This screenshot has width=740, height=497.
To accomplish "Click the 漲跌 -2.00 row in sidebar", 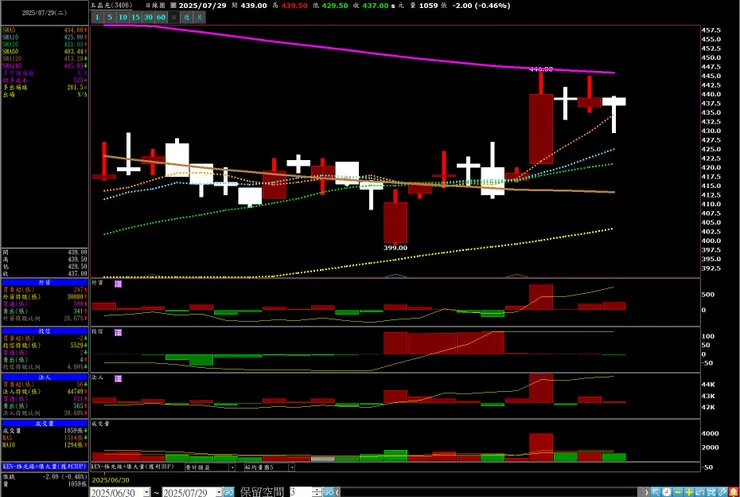I will tap(44, 477).
